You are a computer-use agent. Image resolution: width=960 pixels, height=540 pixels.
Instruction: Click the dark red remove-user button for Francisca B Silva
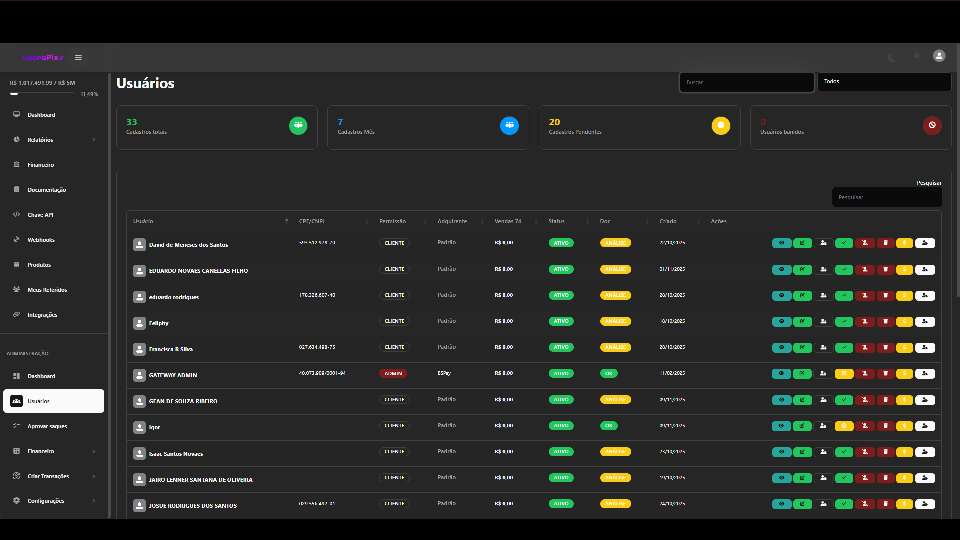pos(865,348)
